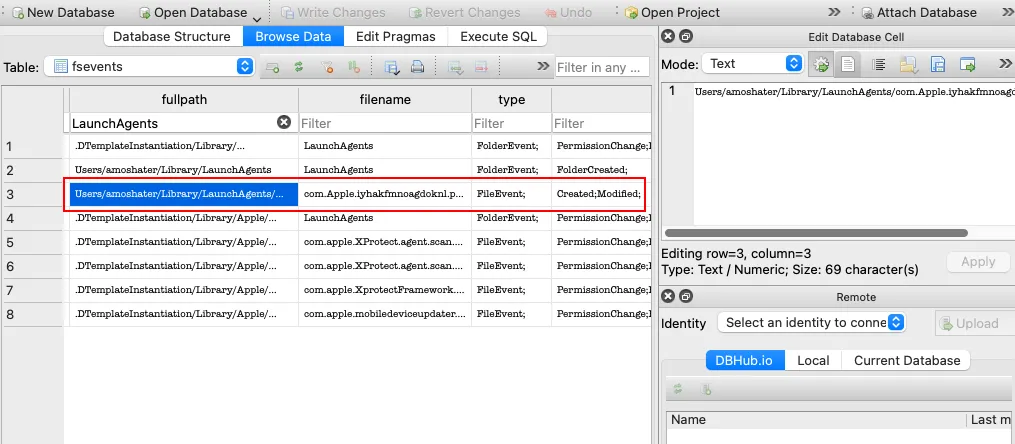Image resolution: width=1015 pixels, height=444 pixels.
Task: Click the import from file folder icon
Action: [909, 64]
